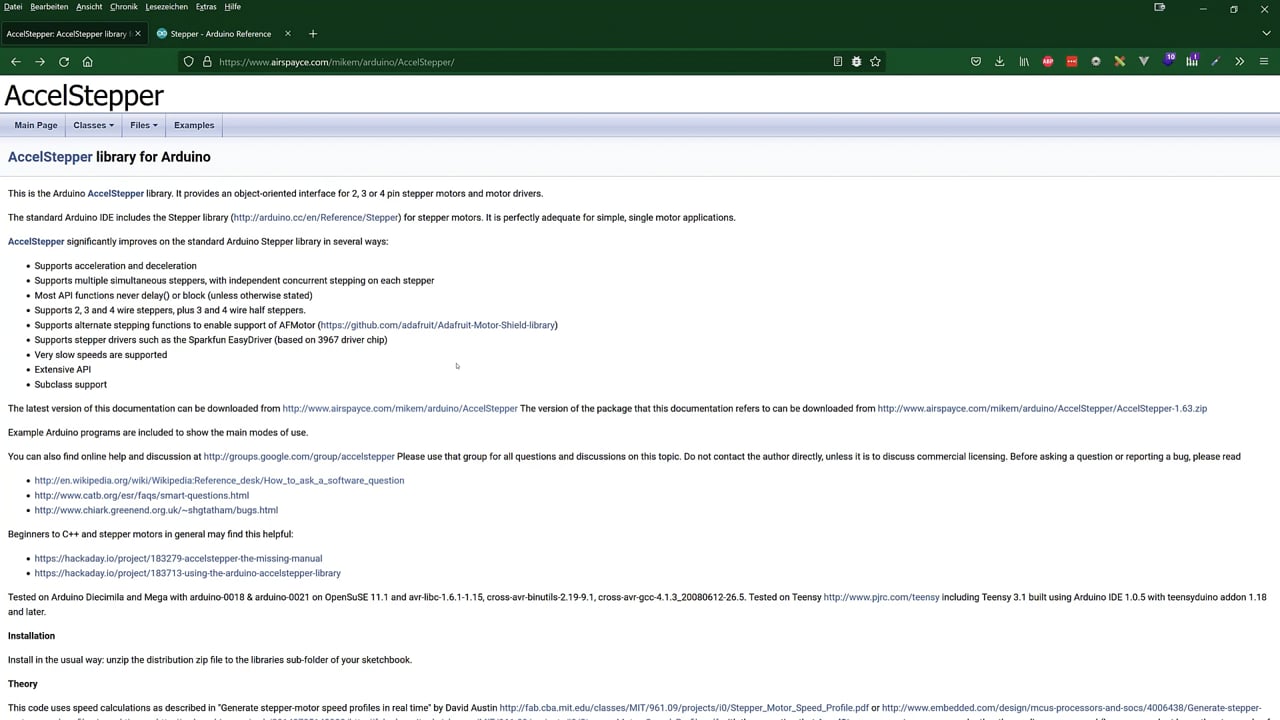This screenshot has height=720, width=1280.
Task: Expand the Classes dropdown menu
Action: (93, 125)
